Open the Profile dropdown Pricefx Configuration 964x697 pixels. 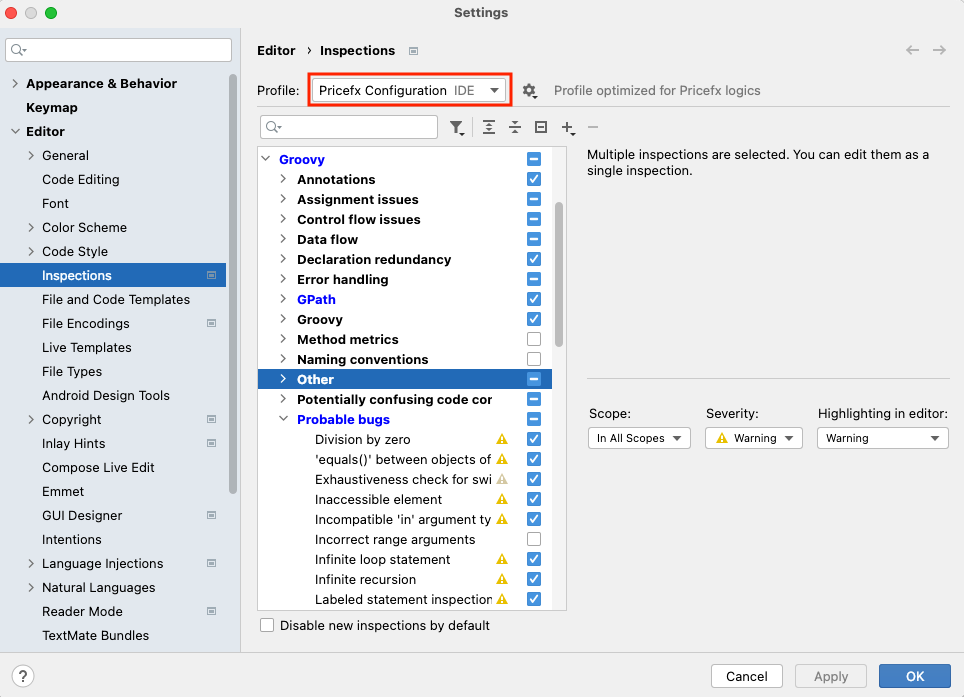(x=410, y=90)
